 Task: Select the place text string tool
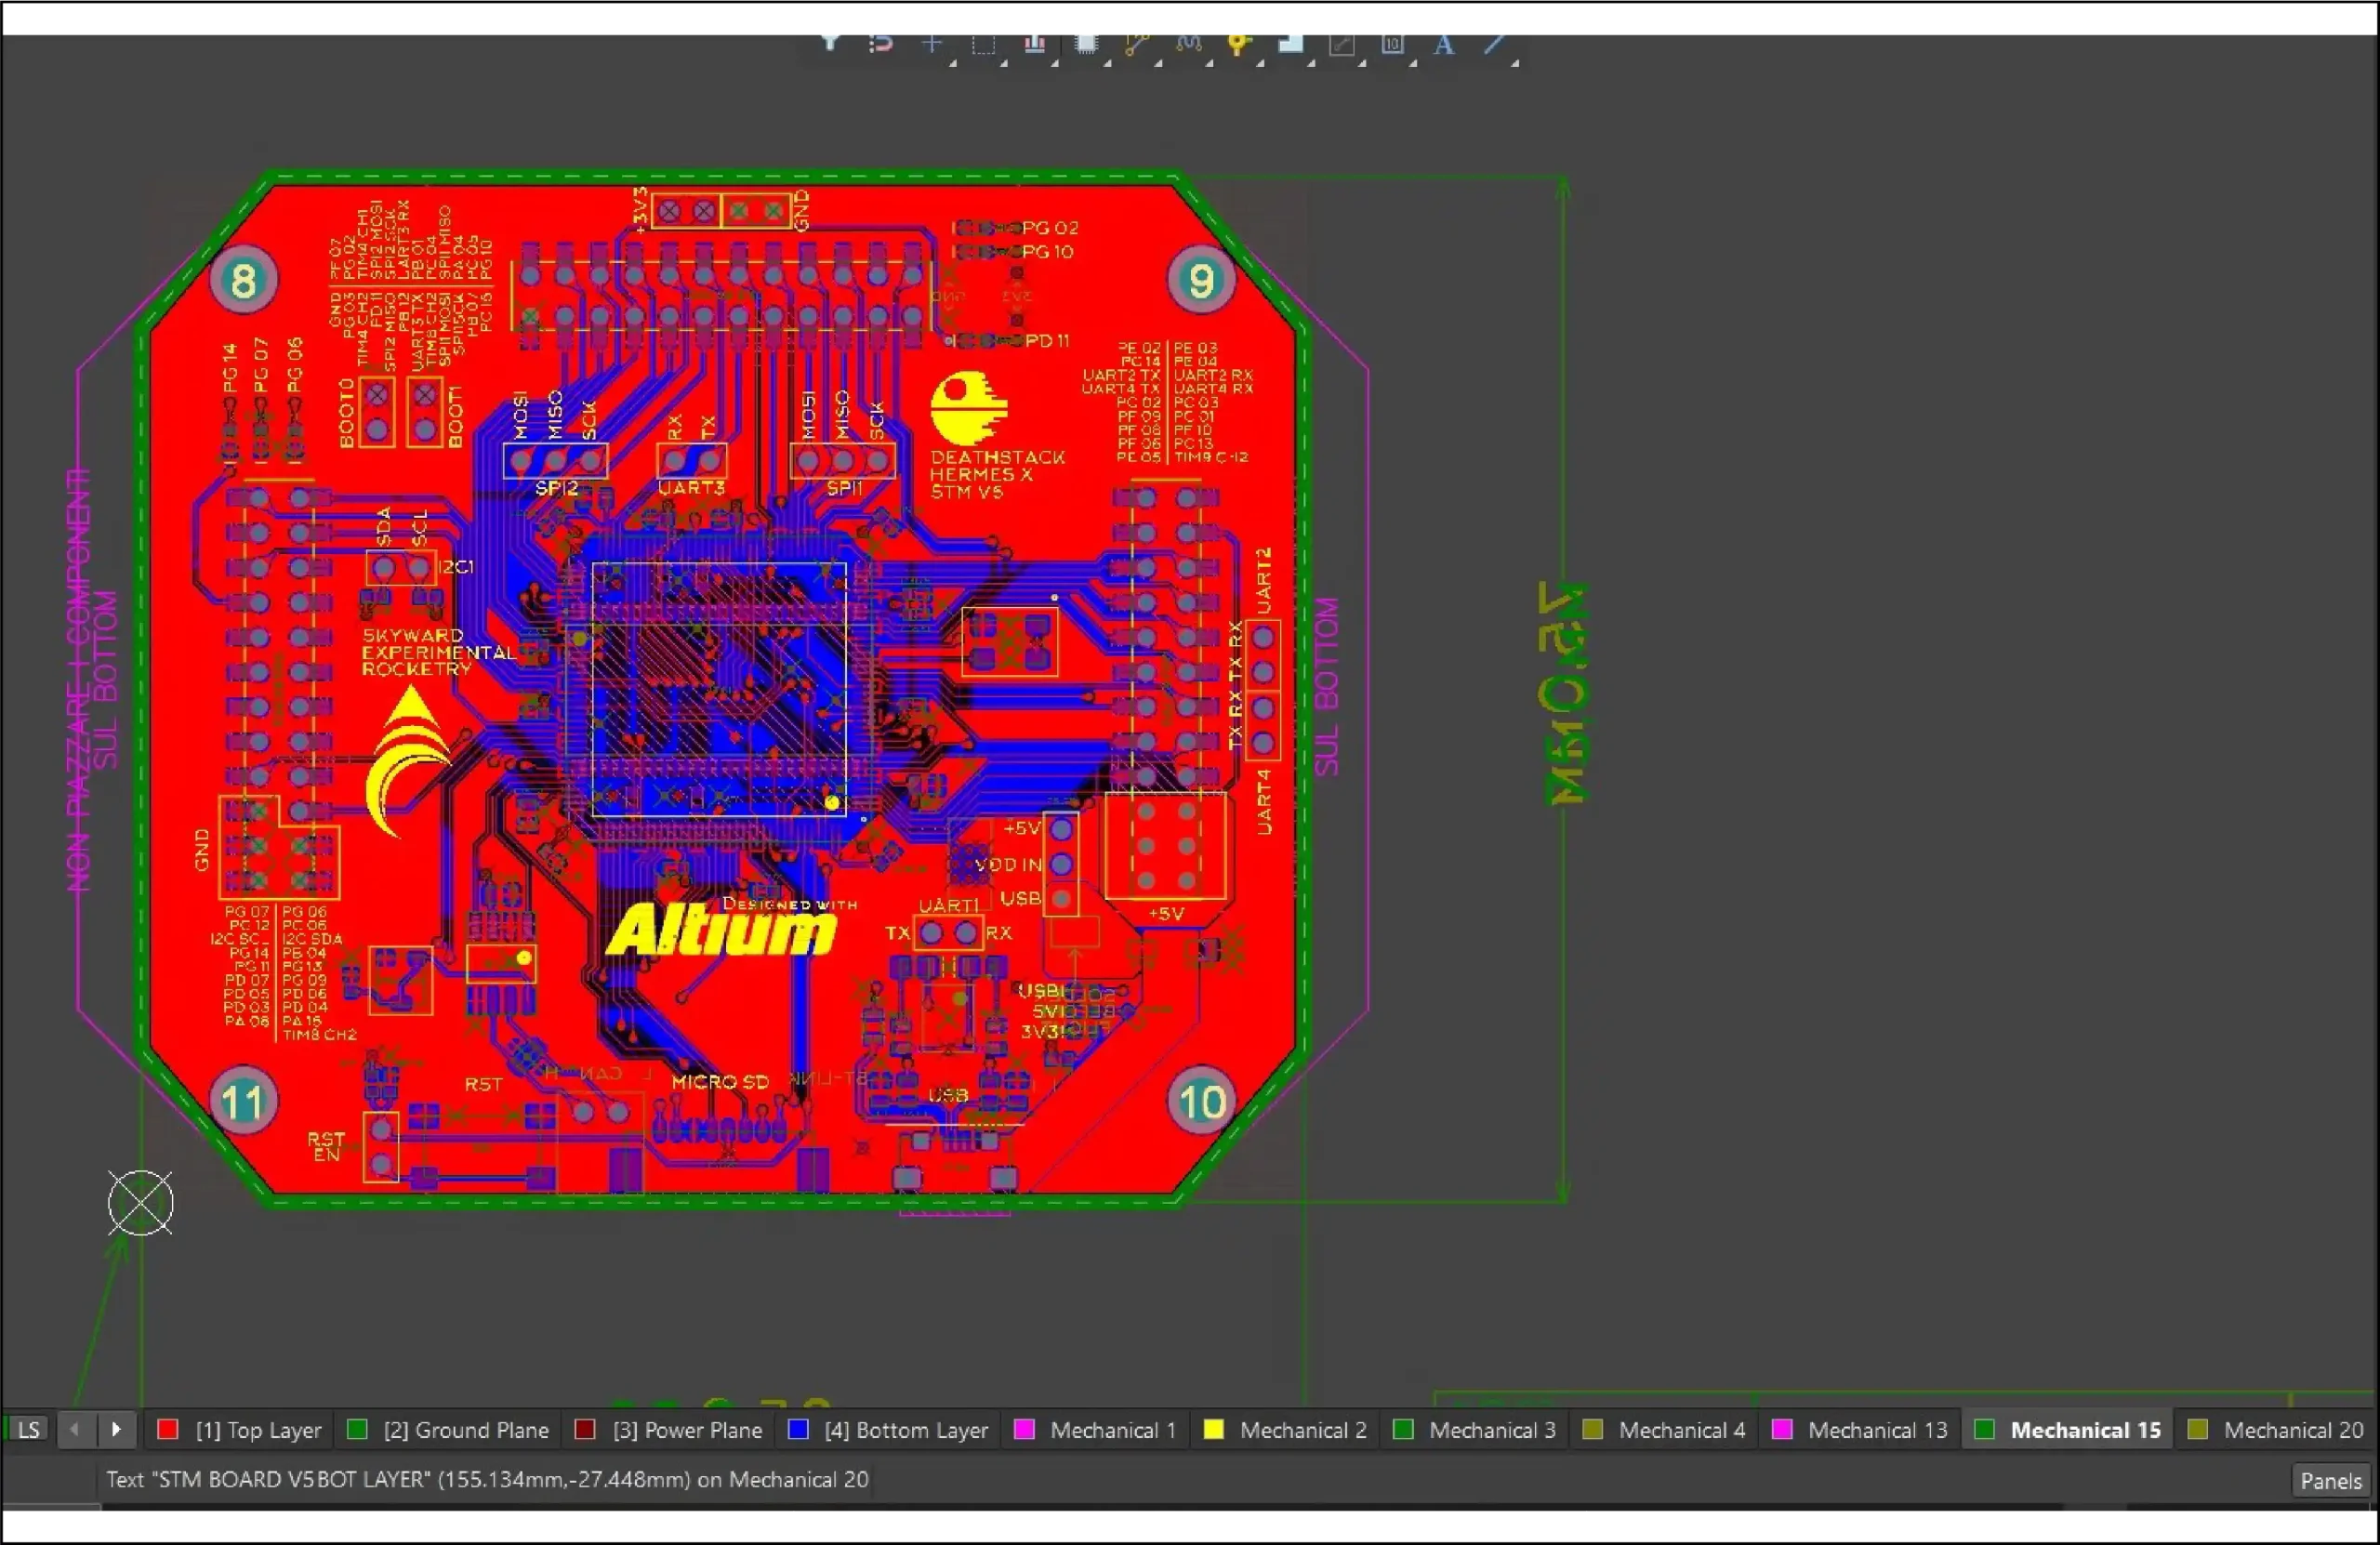point(1443,44)
